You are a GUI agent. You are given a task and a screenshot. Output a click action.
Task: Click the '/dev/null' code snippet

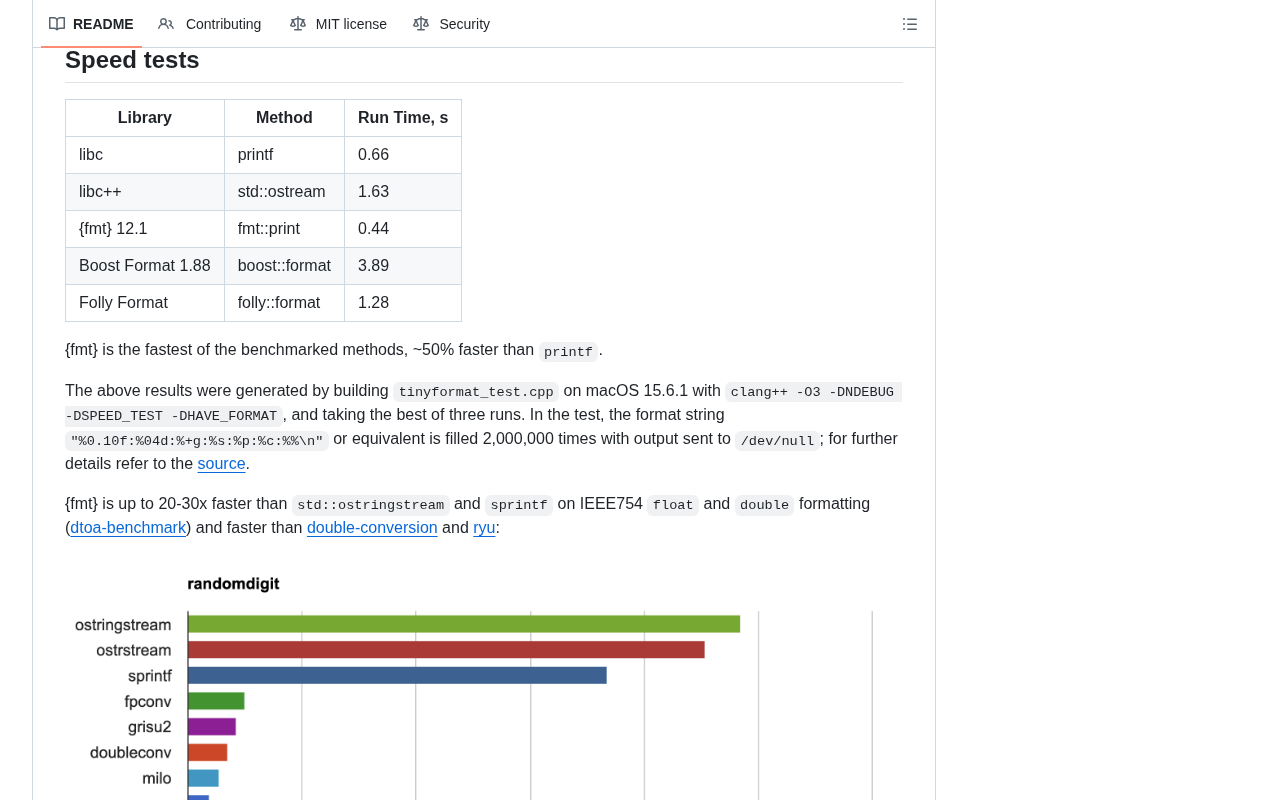777,441
